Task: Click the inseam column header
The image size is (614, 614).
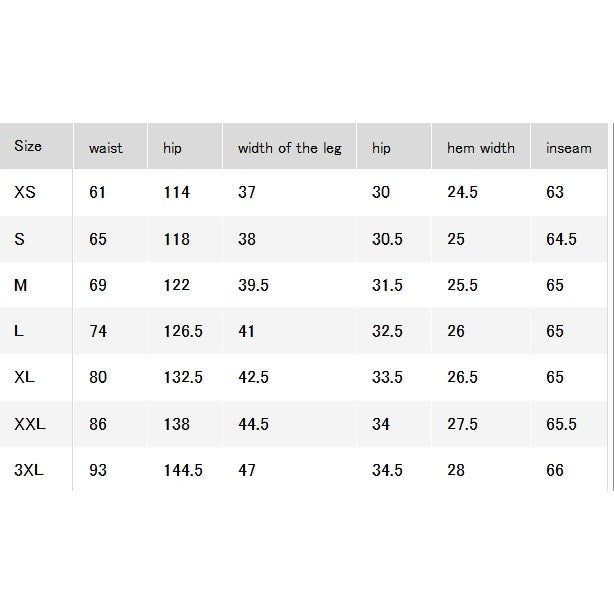Action: click(x=569, y=146)
